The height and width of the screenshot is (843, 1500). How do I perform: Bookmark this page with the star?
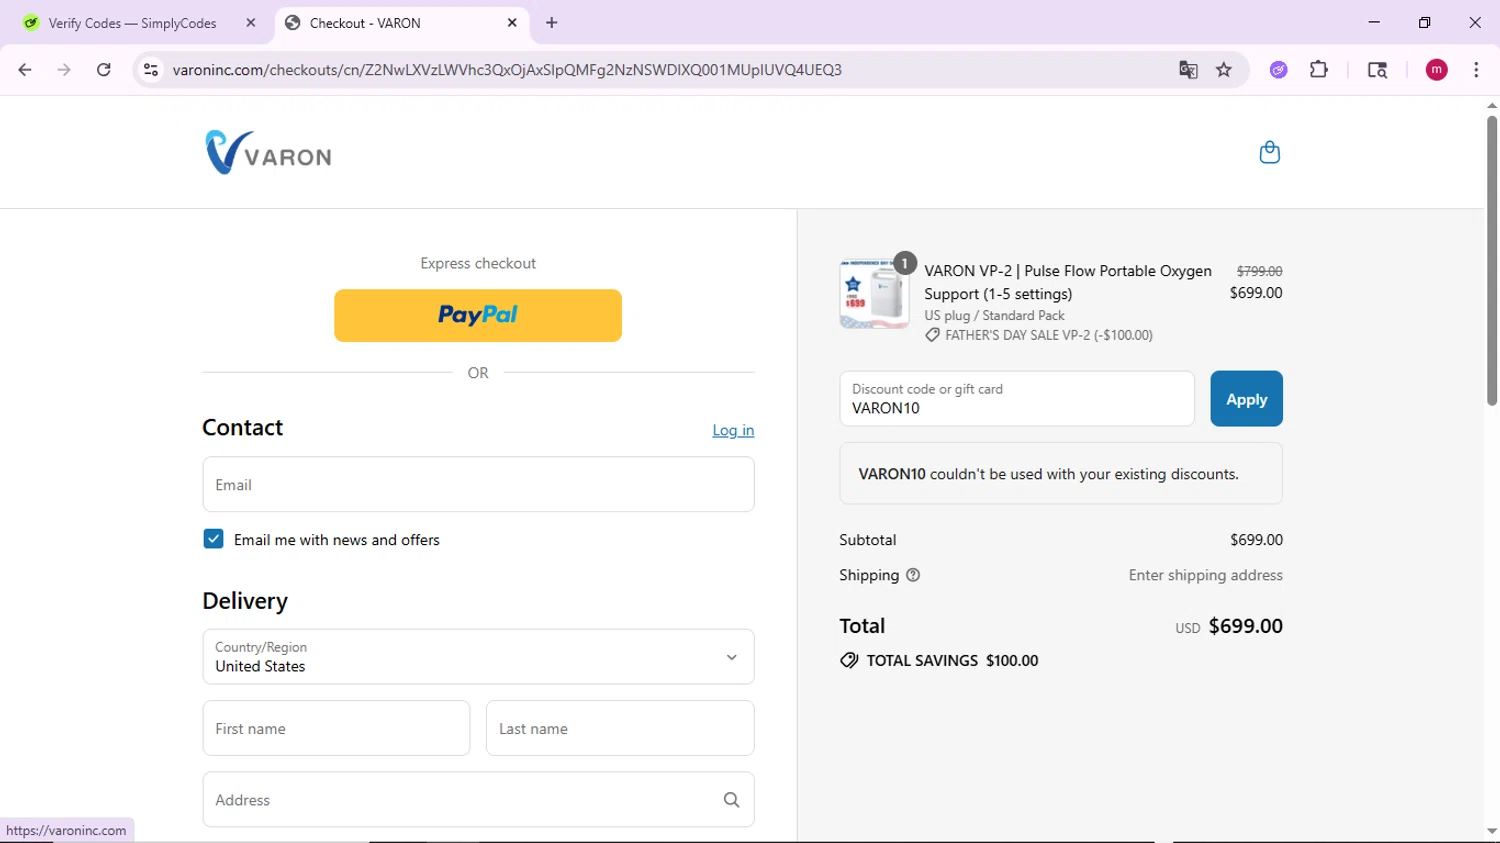pos(1224,70)
